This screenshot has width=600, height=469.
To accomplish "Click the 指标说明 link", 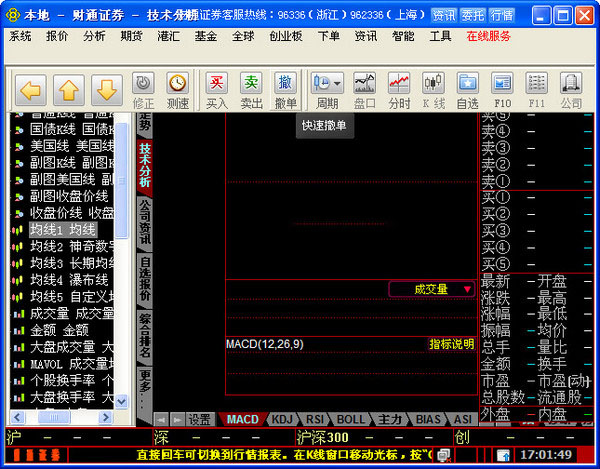I will (x=452, y=344).
